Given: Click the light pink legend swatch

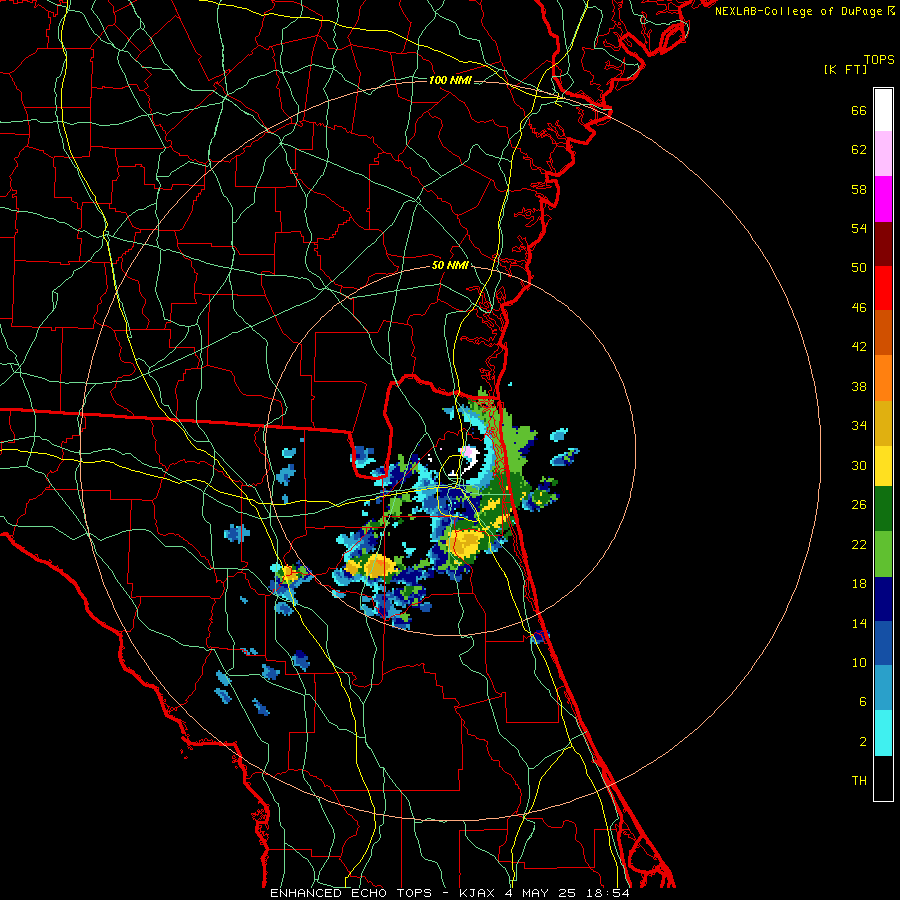Looking at the screenshot, I should click(x=883, y=153).
